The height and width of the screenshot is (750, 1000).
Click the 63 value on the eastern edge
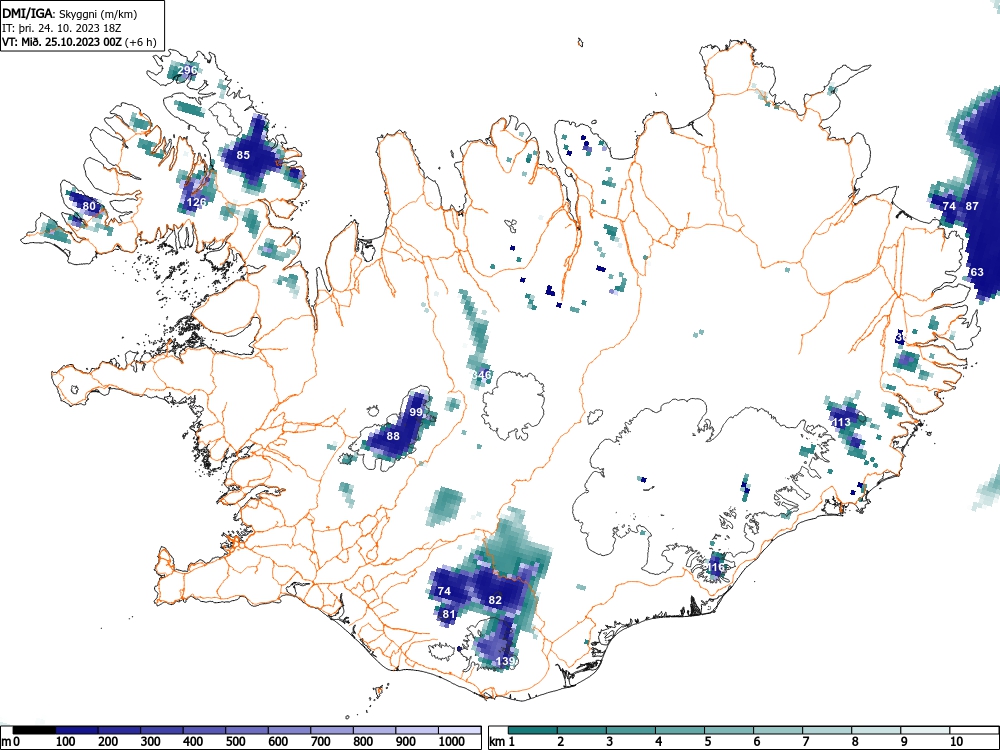(976, 272)
